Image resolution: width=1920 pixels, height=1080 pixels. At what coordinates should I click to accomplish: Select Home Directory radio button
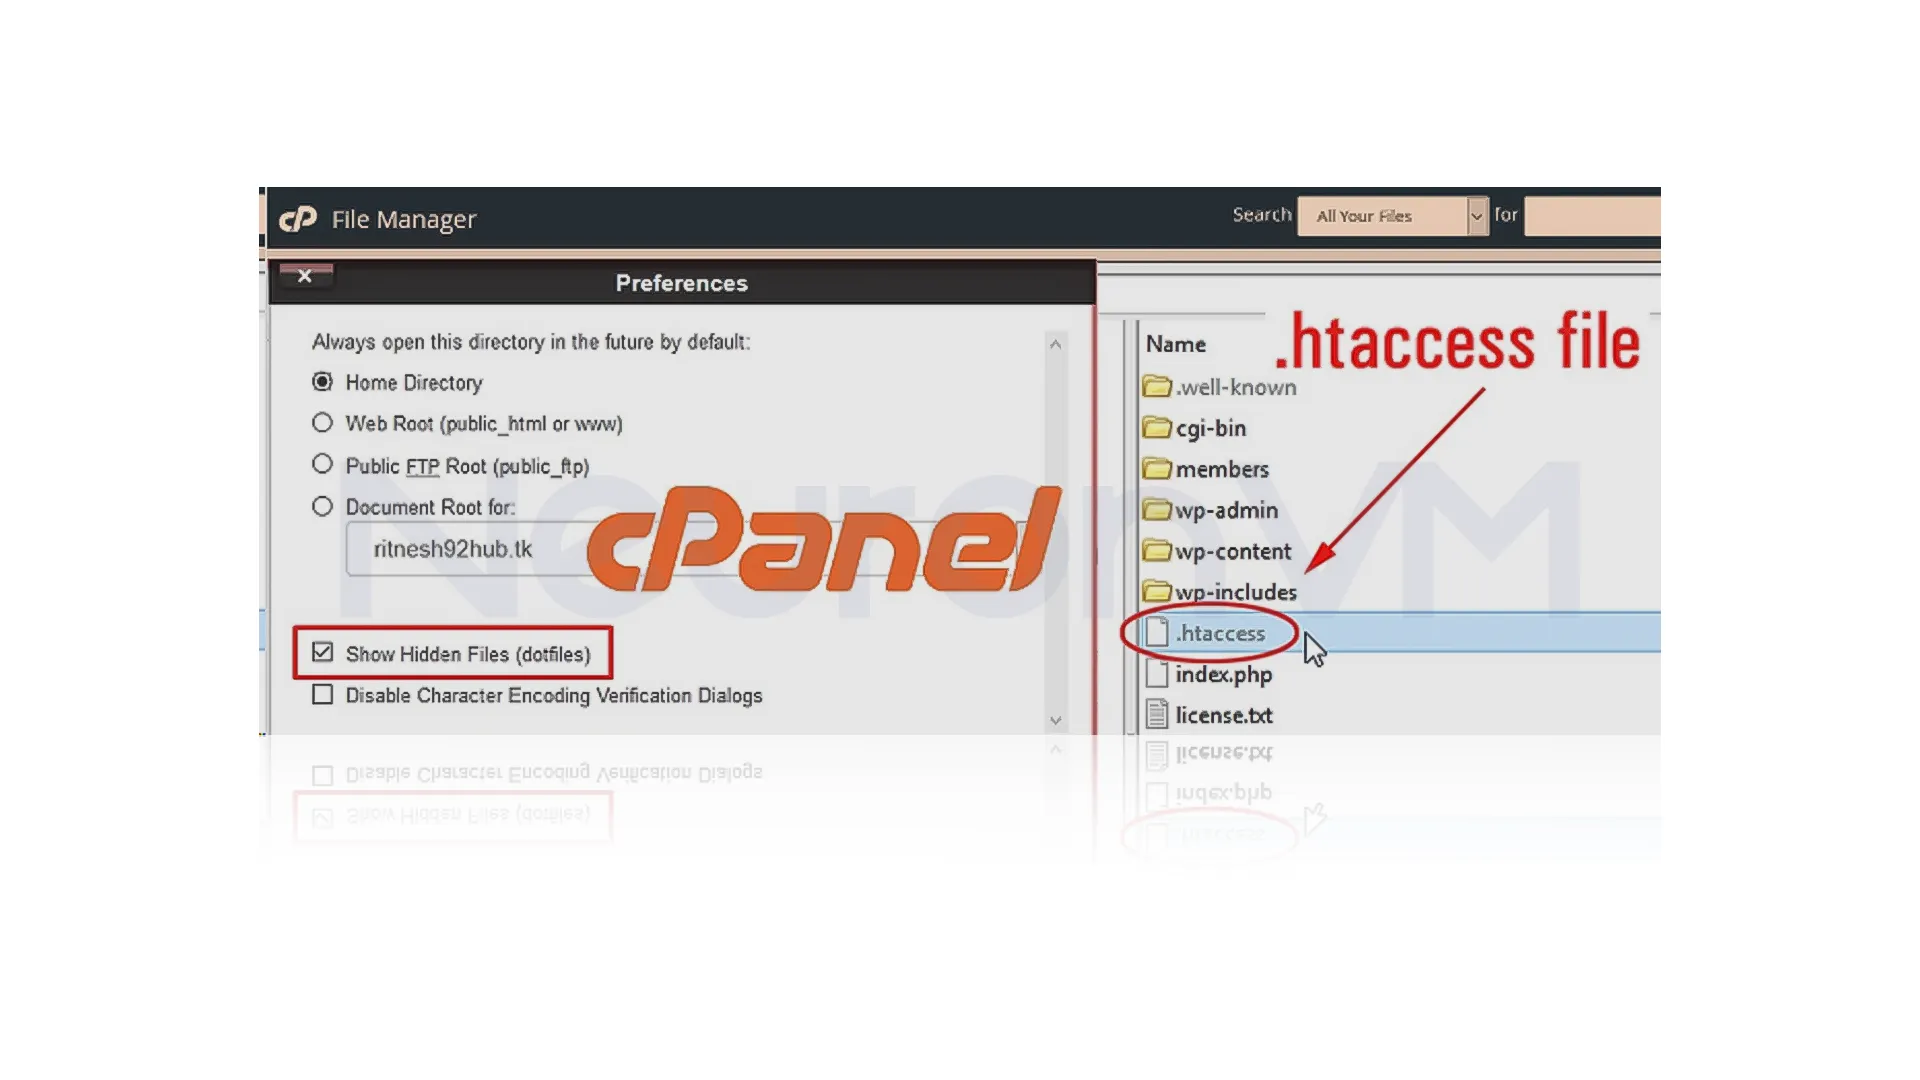coord(322,381)
